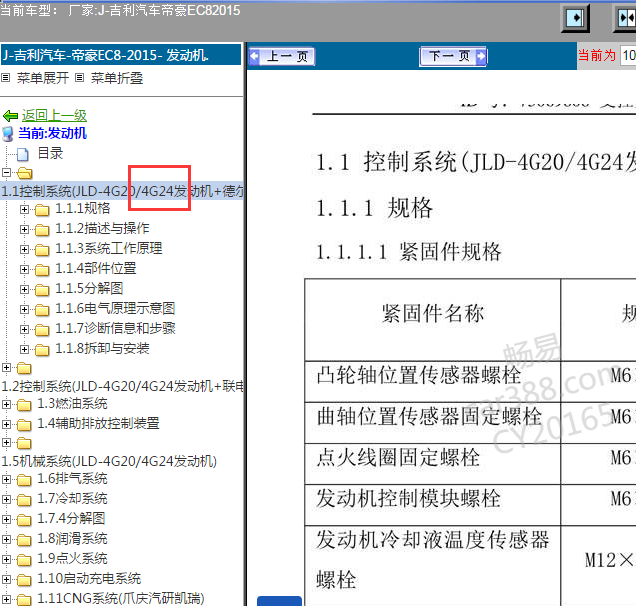Click the right-arrow panel icon in top bar

pos(575,18)
